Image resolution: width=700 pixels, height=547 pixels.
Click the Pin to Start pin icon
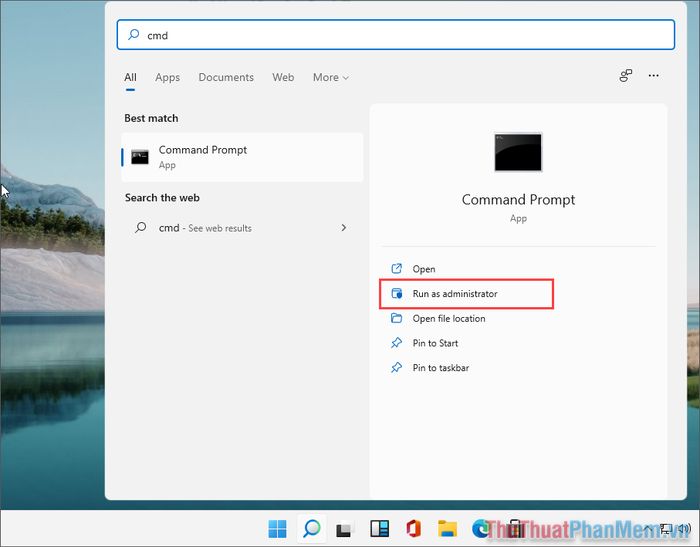pyautogui.click(x=396, y=343)
